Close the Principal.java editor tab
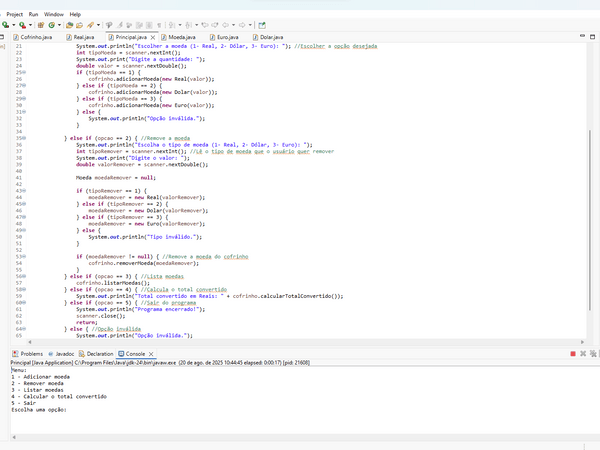The height and width of the screenshot is (450, 600). (153, 37)
